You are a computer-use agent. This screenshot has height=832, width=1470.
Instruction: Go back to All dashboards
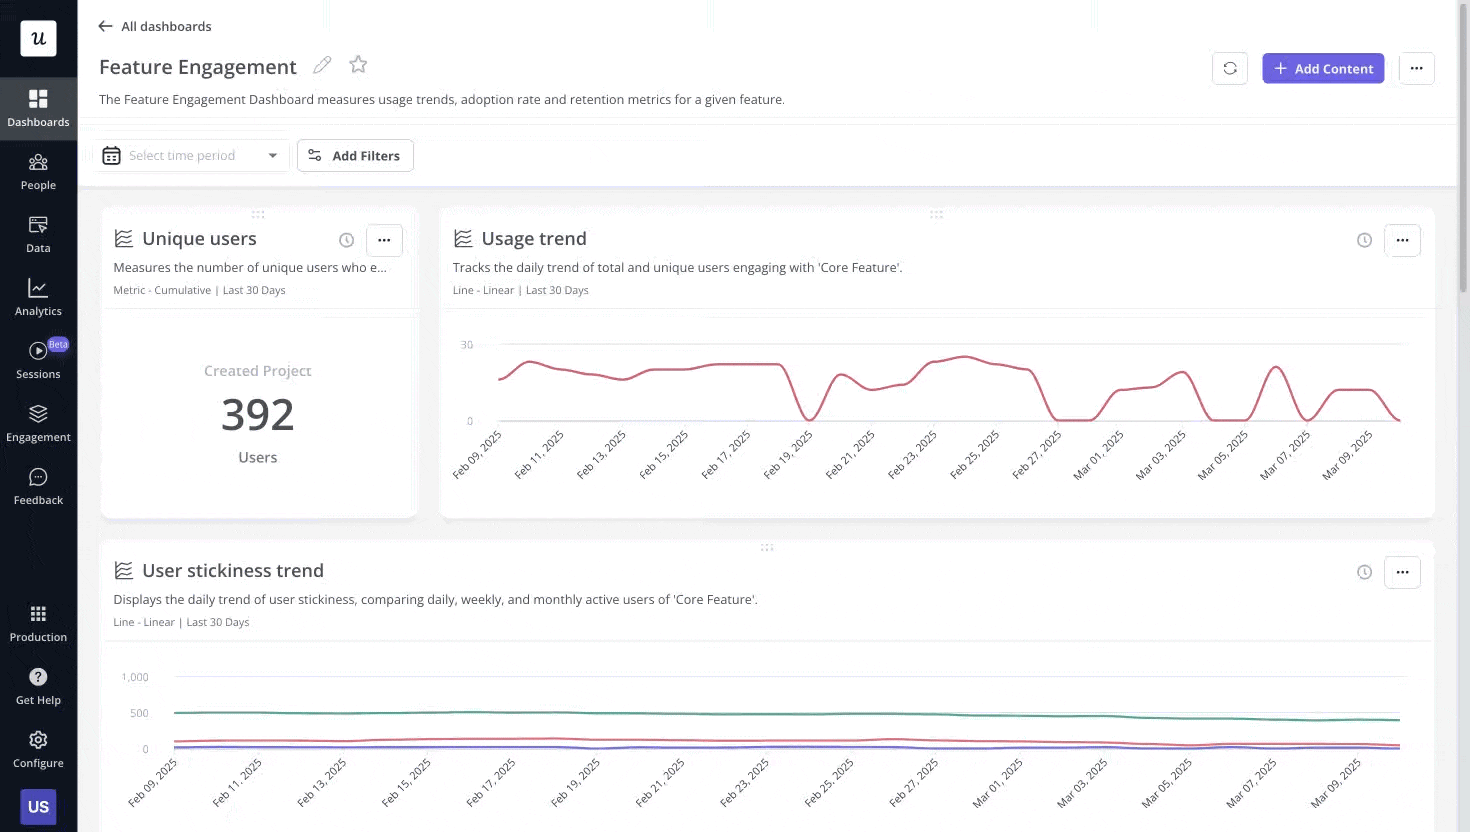tap(155, 26)
